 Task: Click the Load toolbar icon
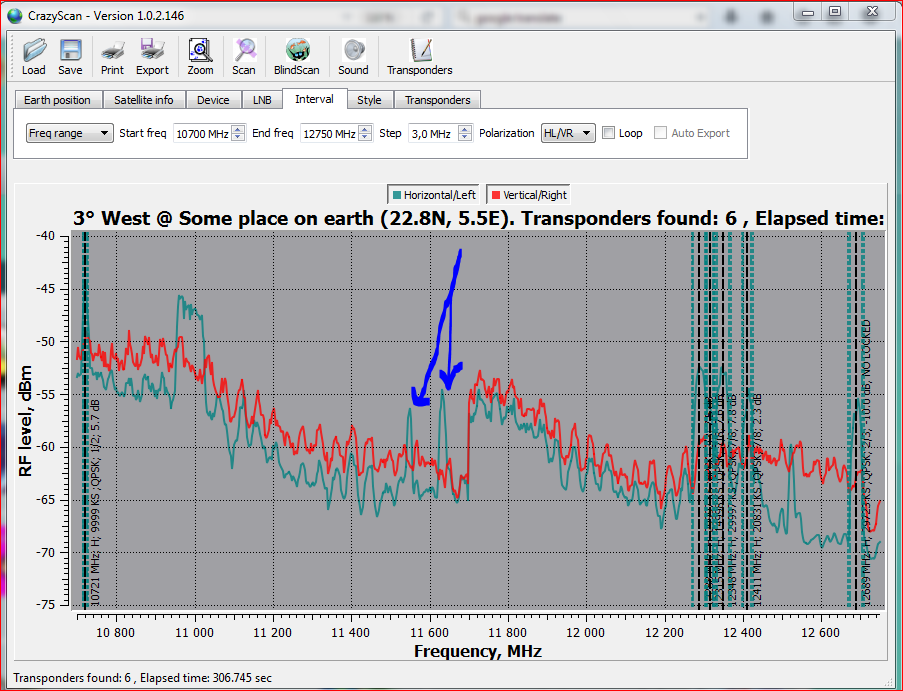(x=34, y=56)
